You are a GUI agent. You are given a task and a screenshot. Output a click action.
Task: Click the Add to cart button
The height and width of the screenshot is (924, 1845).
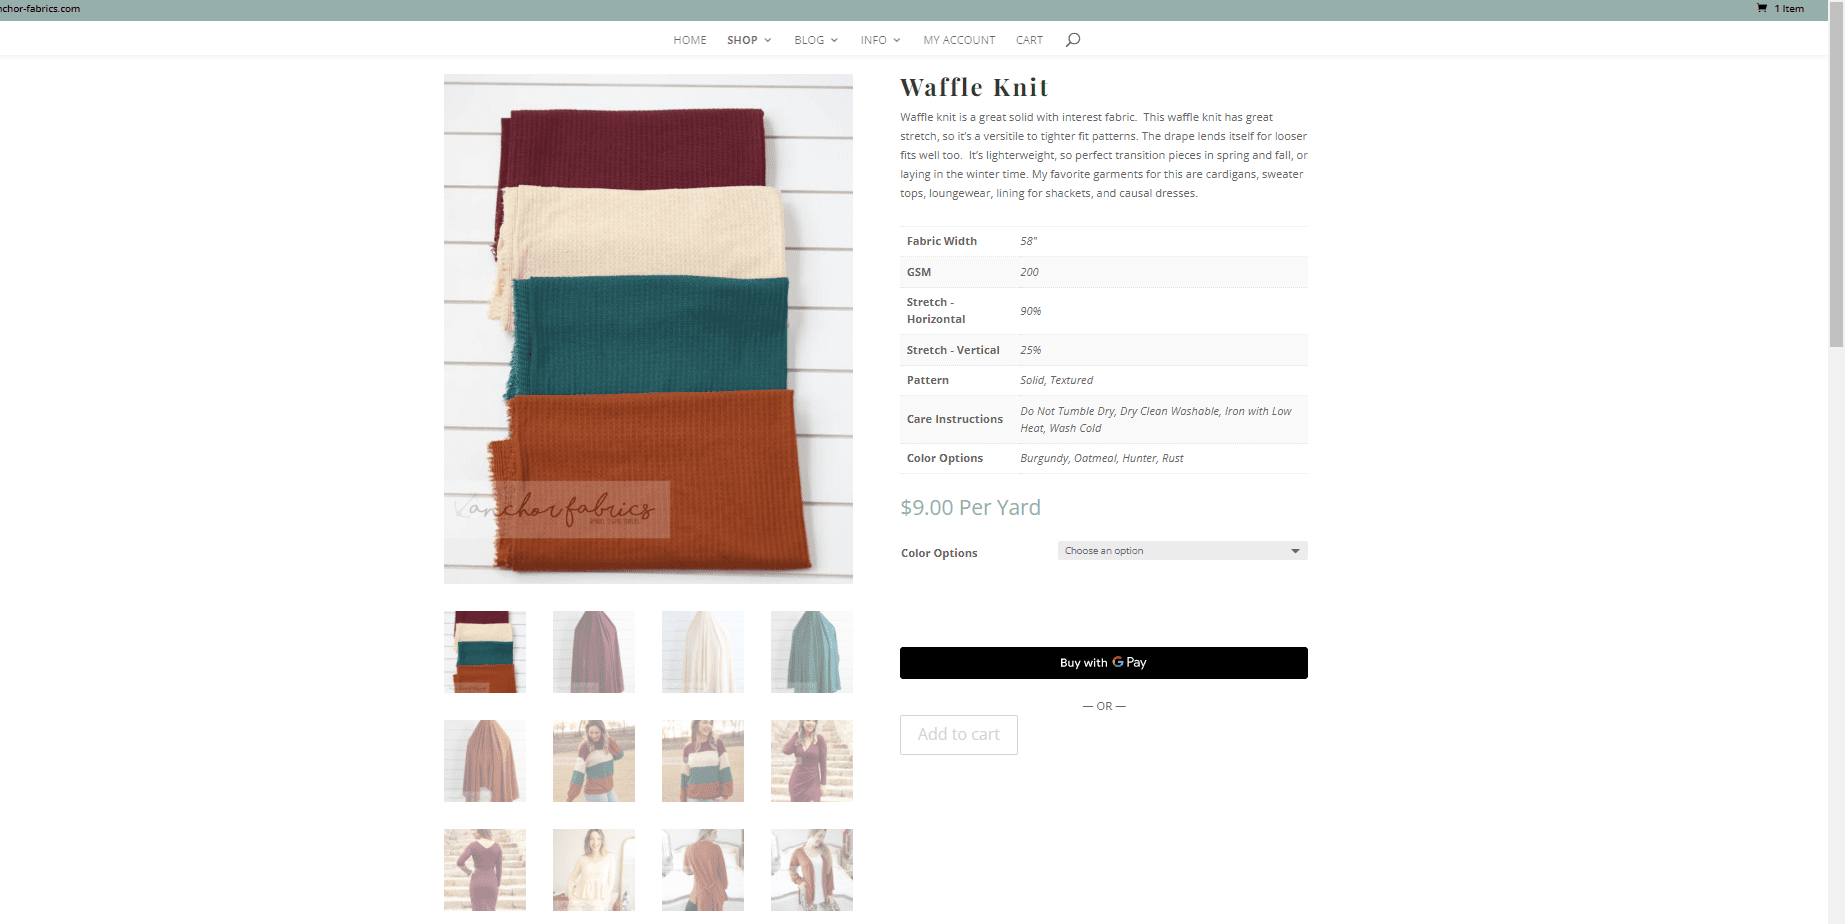click(958, 735)
